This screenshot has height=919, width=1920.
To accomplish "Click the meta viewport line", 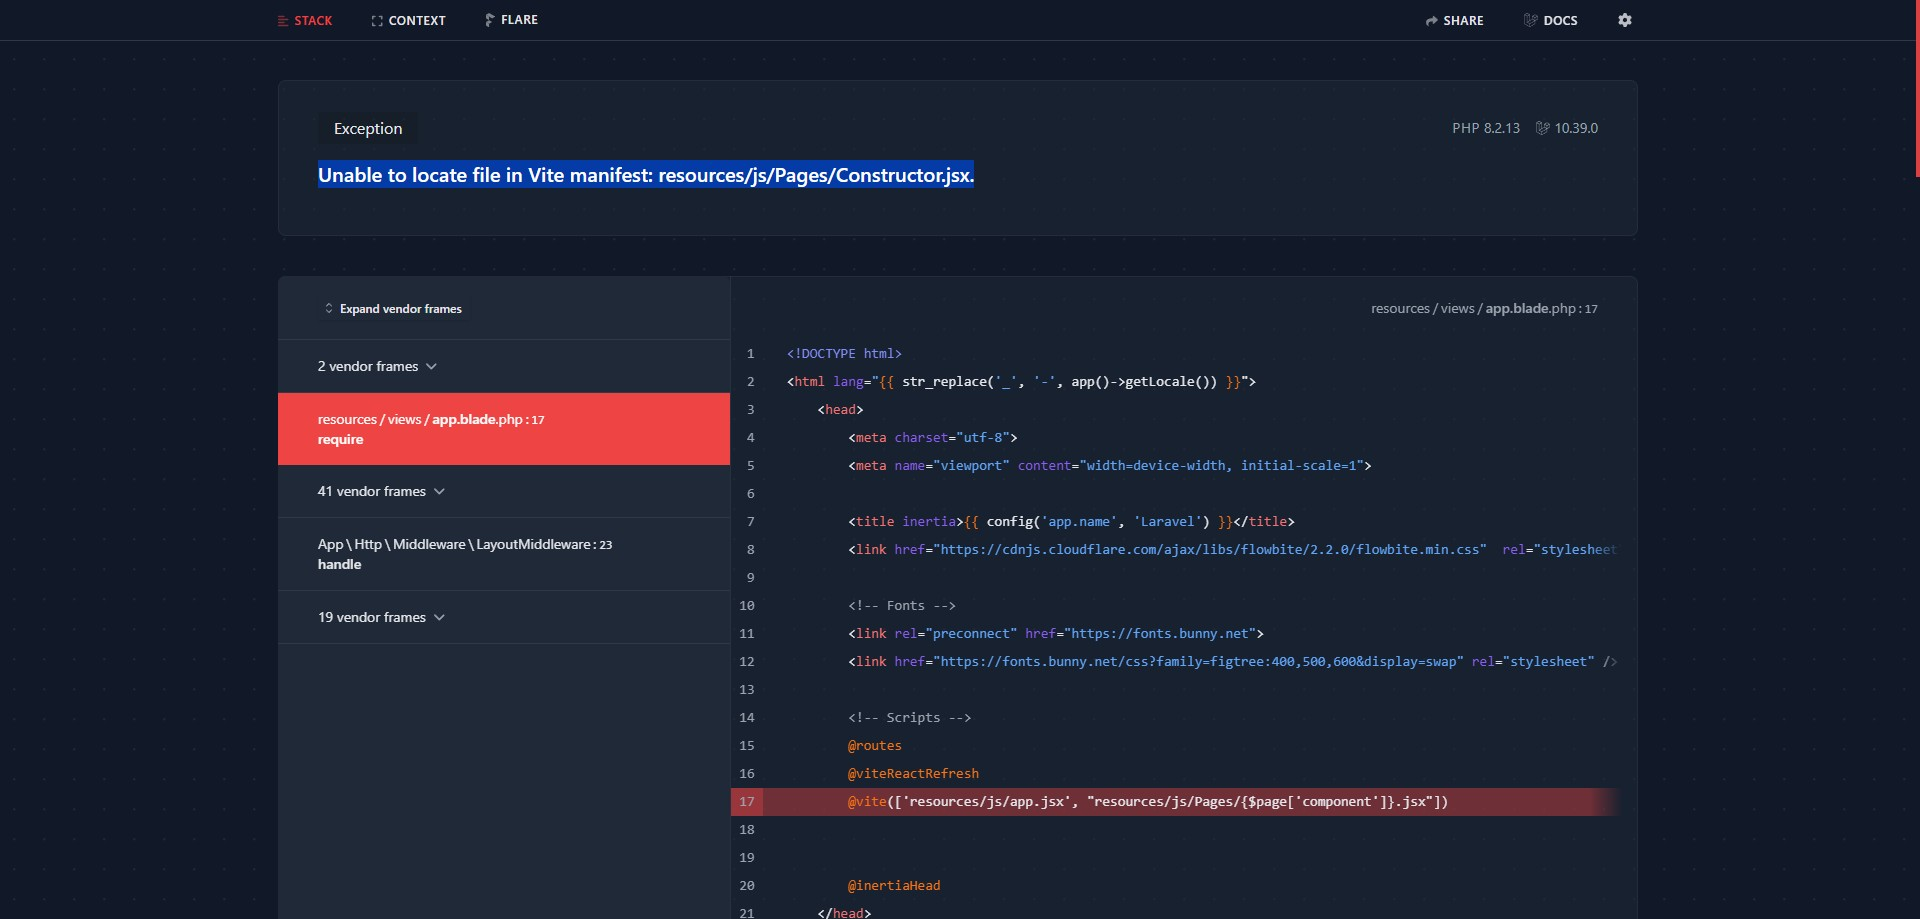I will (1110, 466).
